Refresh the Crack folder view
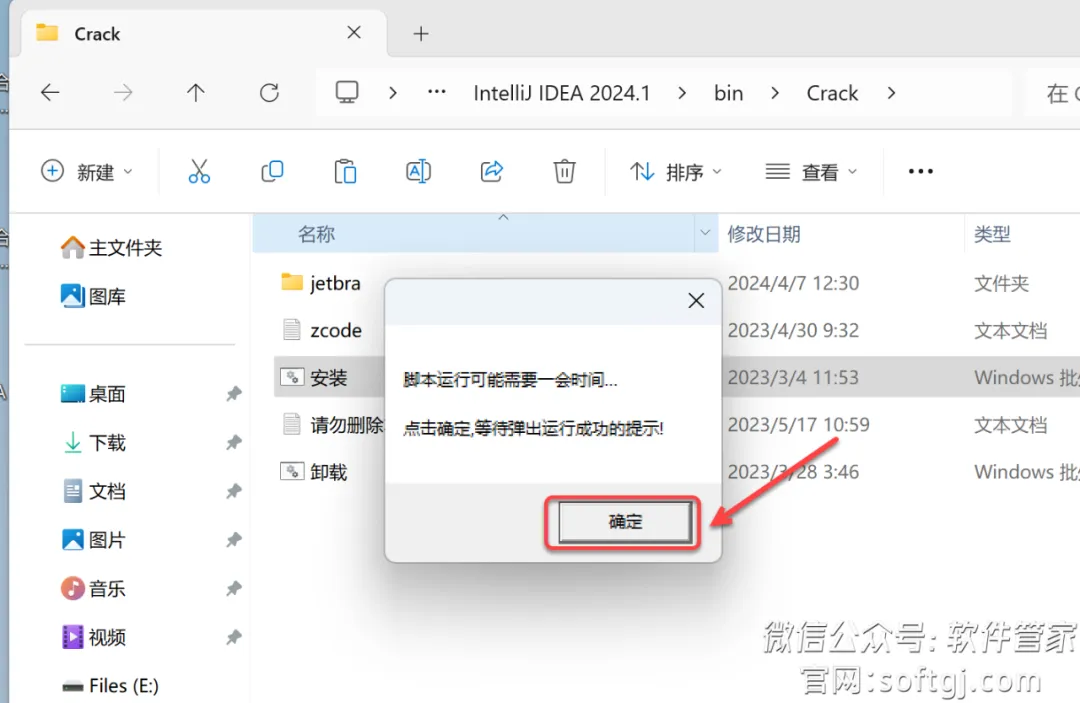Viewport: 1080px width, 703px height. point(269,92)
